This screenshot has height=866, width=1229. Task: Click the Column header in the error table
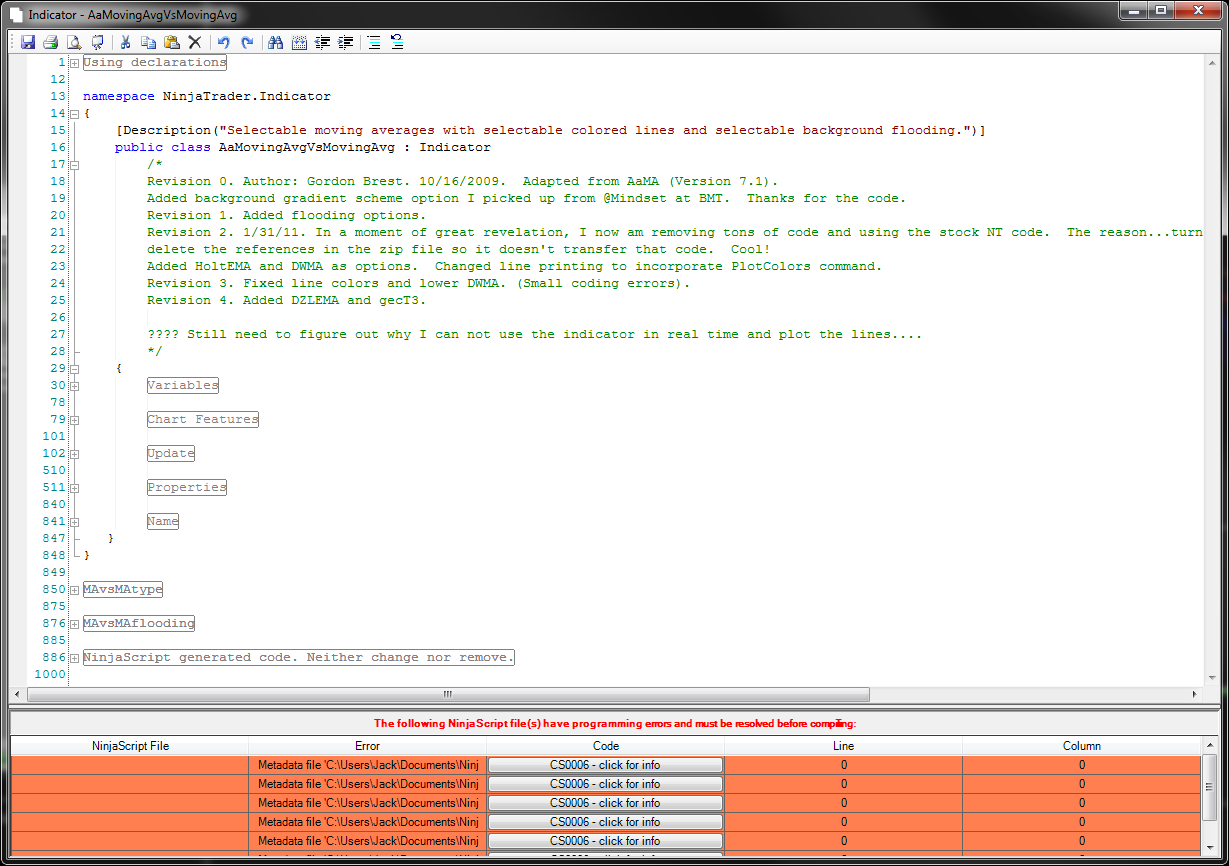click(x=1081, y=745)
